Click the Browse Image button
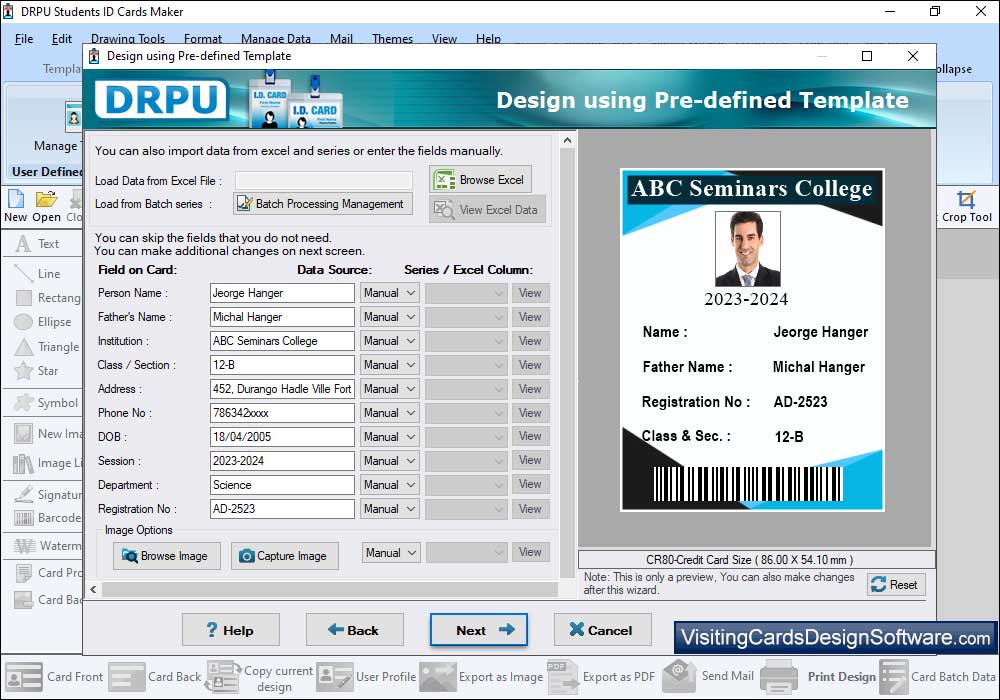This screenshot has width=1000, height=700. tap(166, 556)
